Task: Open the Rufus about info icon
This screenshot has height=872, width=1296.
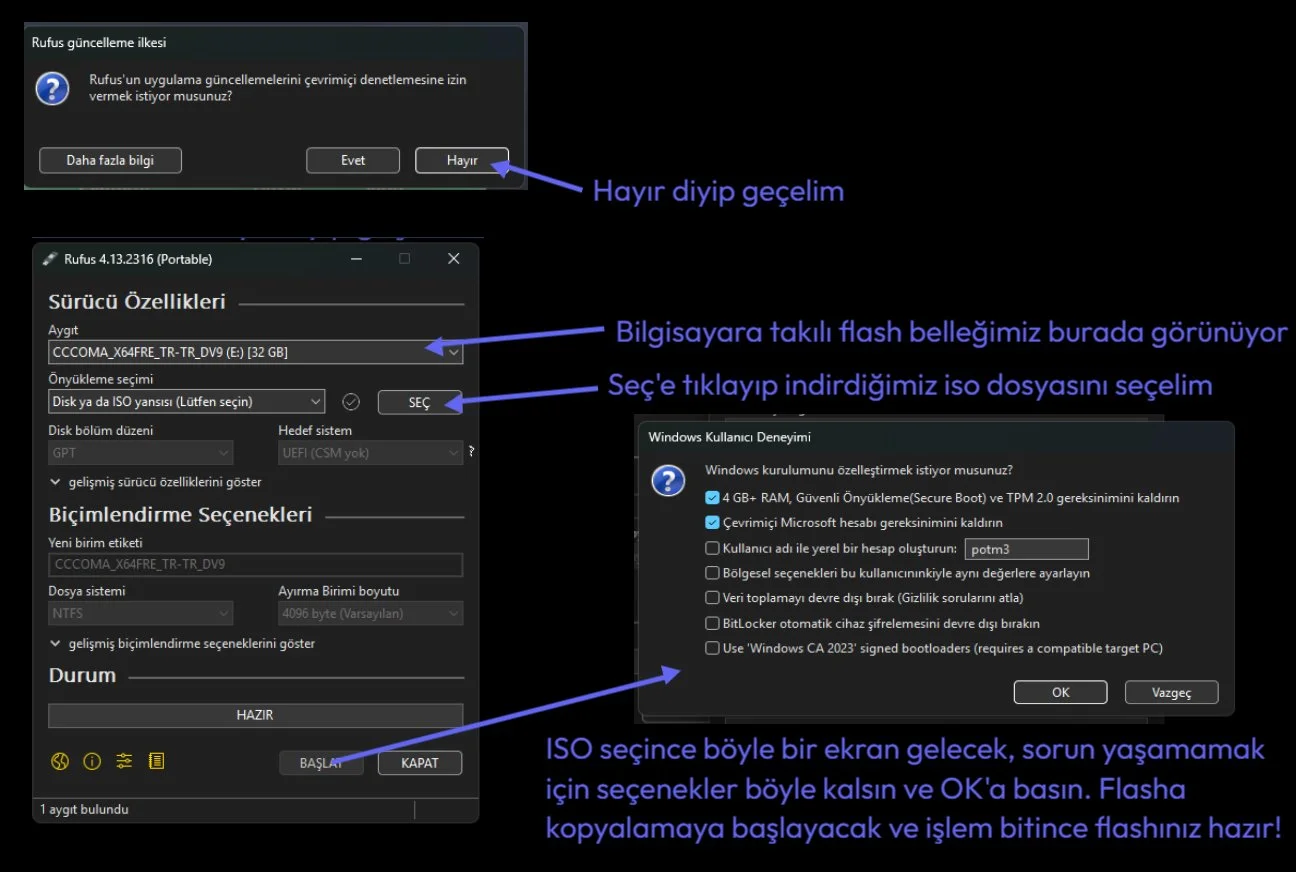Action: (x=92, y=762)
